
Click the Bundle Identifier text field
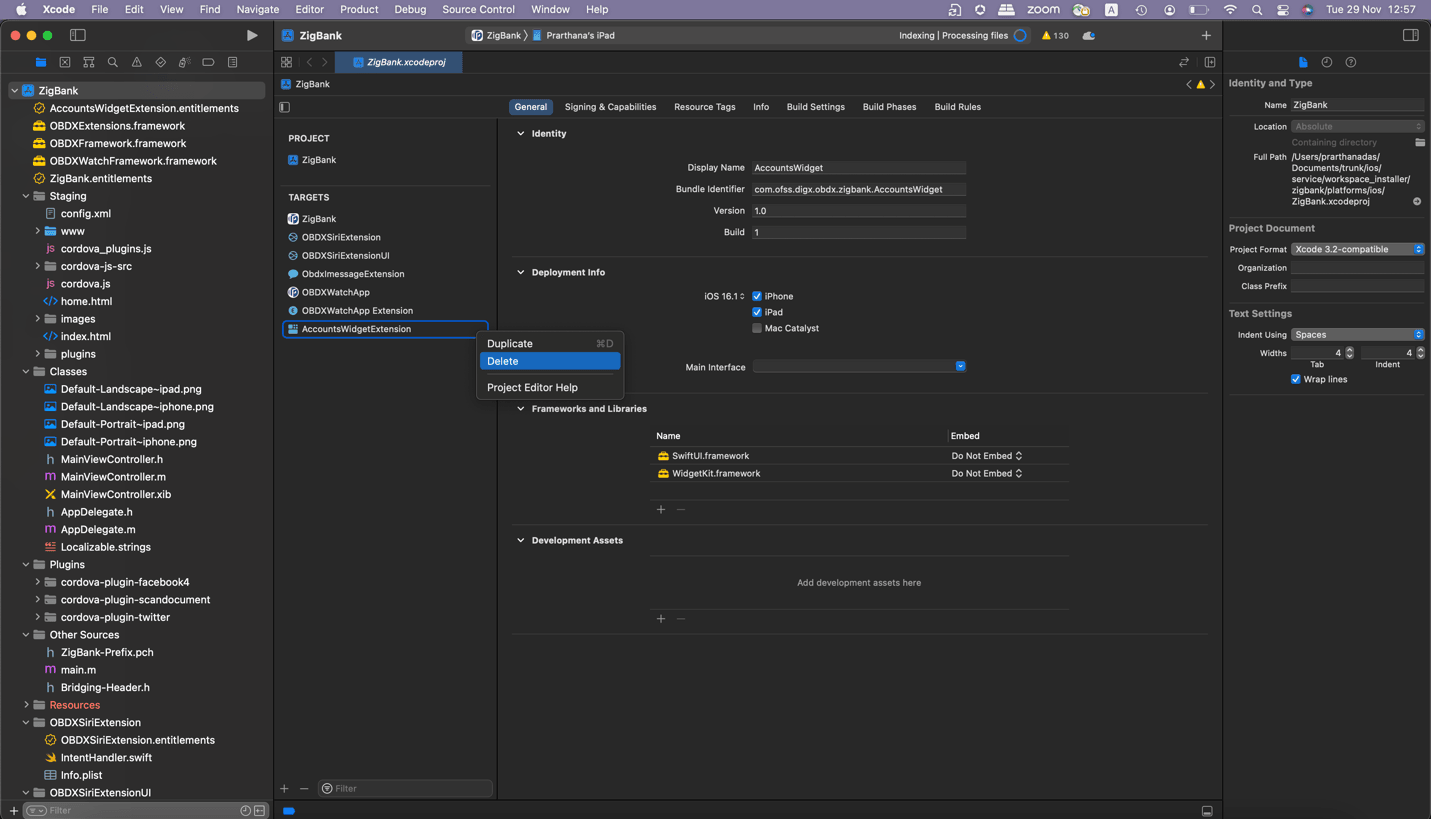[858, 189]
